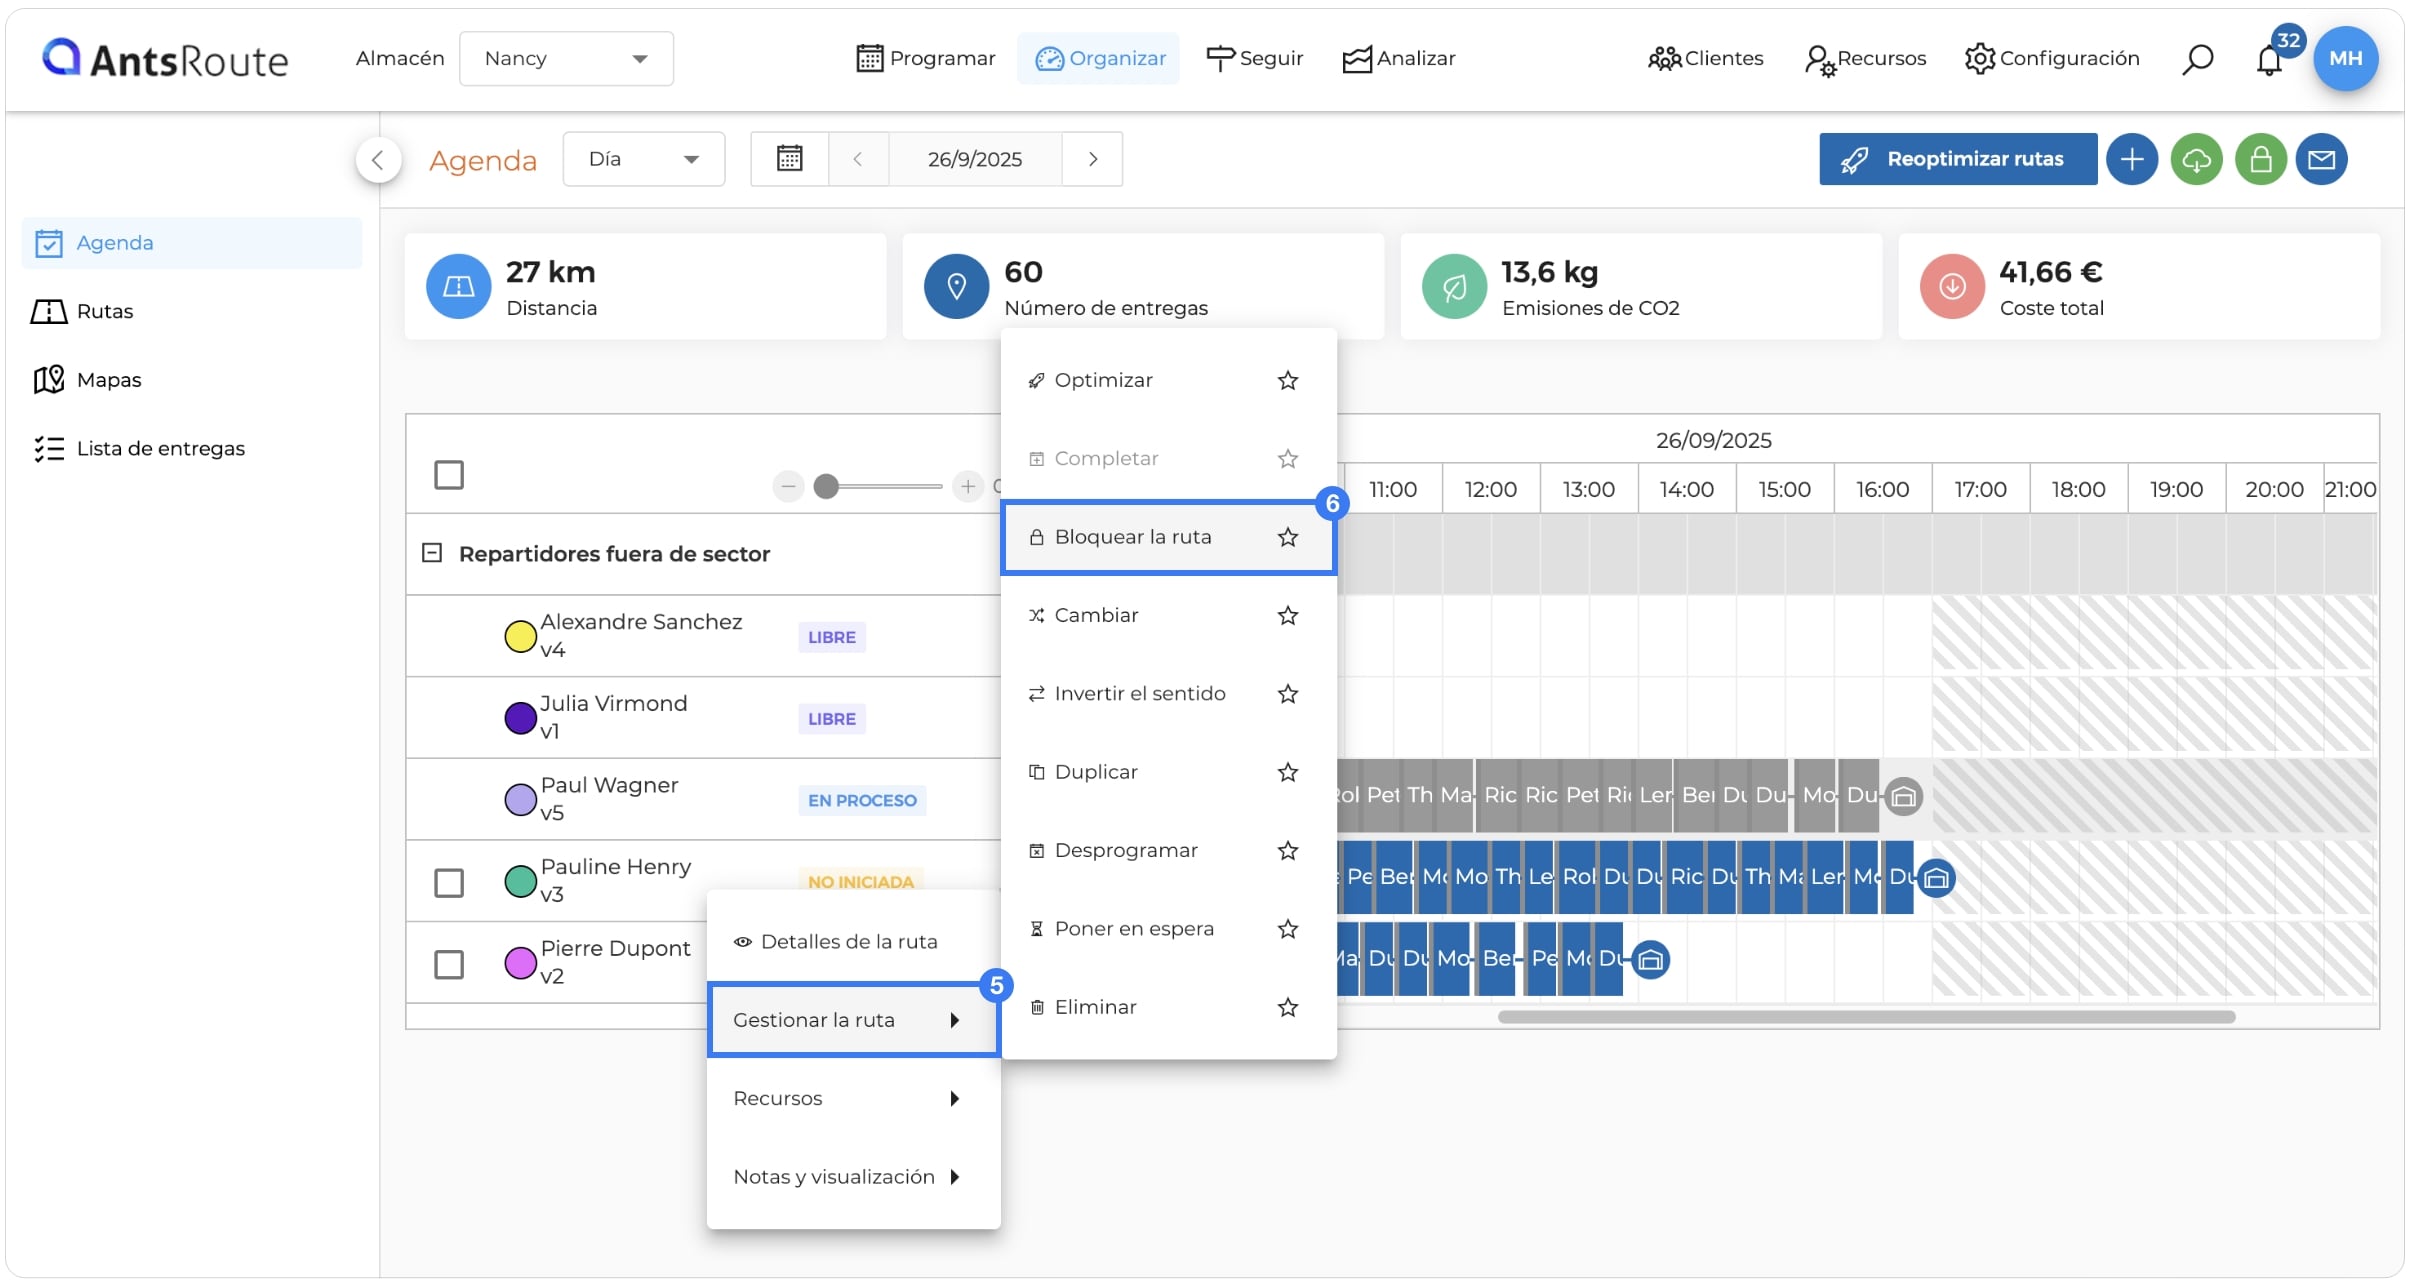The height and width of the screenshot is (1286, 2410).
Task: Open Seguir in the top navigation
Action: click(x=1254, y=59)
